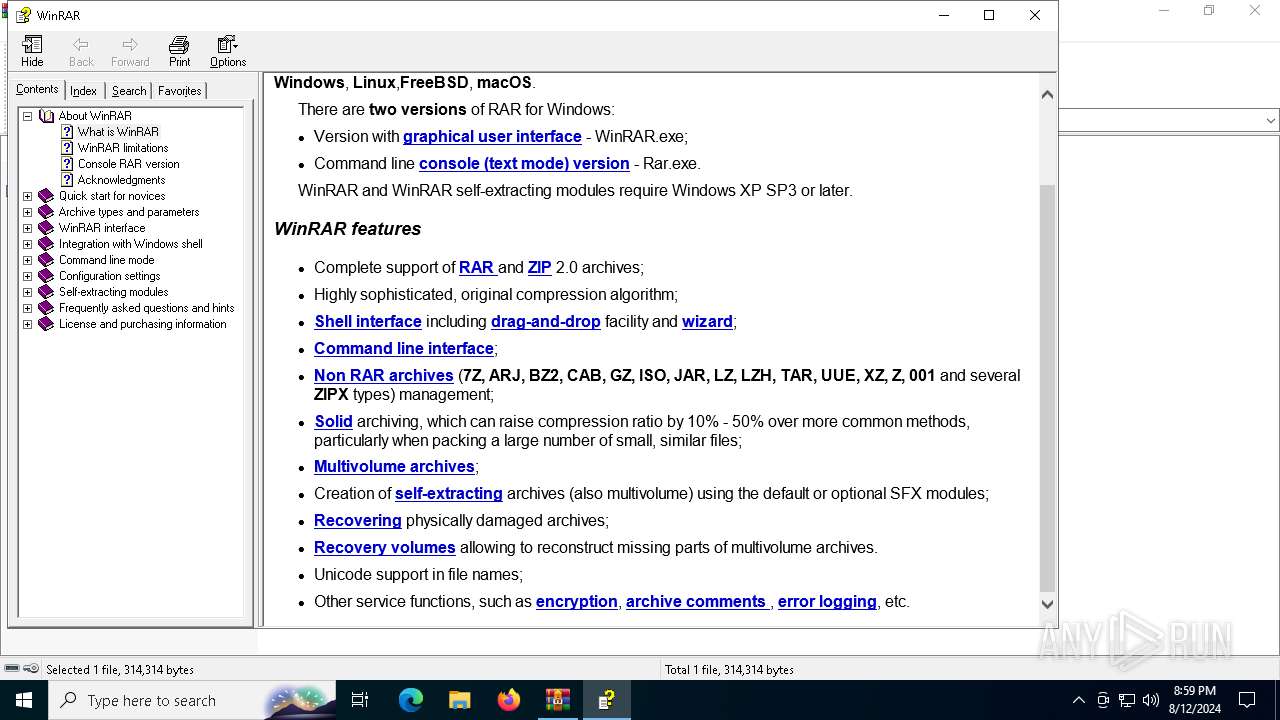Select the 'Acknowledgments' topic icon
The image size is (1280, 720).
67,180
